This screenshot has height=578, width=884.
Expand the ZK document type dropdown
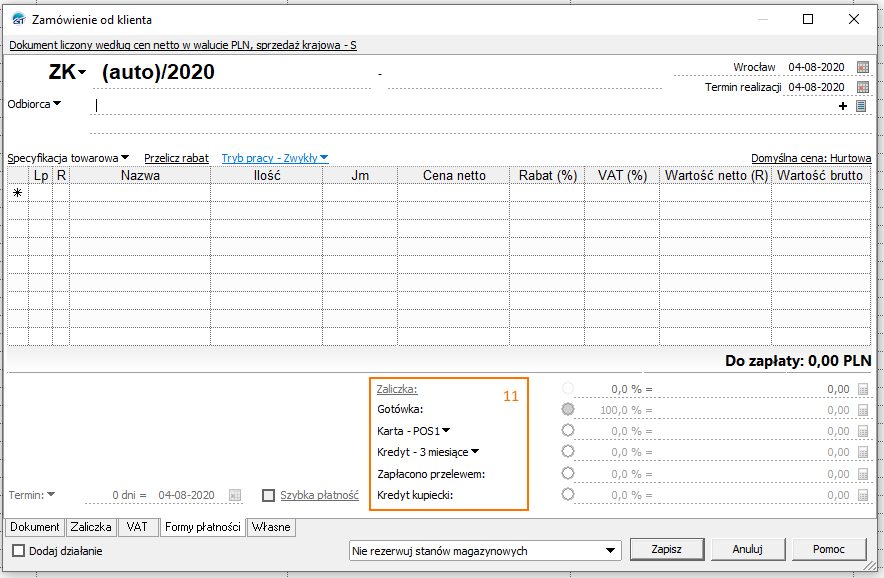(82, 73)
